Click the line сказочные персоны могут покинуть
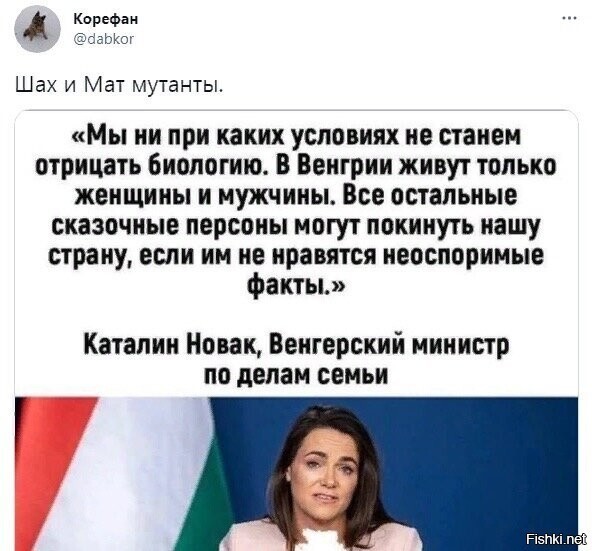 coord(296,226)
